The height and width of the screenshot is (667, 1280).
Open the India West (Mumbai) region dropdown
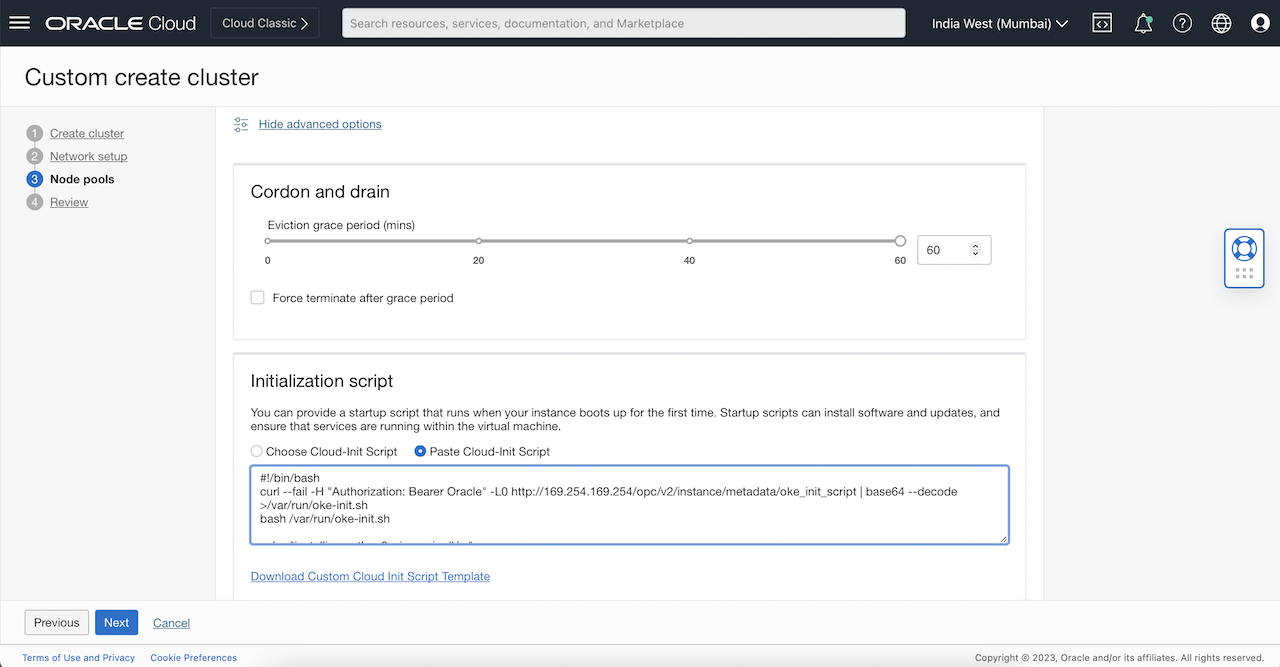click(1000, 23)
